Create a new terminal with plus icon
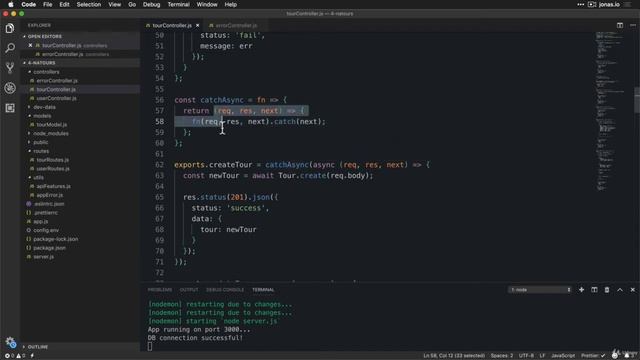 pyautogui.click(x=581, y=290)
